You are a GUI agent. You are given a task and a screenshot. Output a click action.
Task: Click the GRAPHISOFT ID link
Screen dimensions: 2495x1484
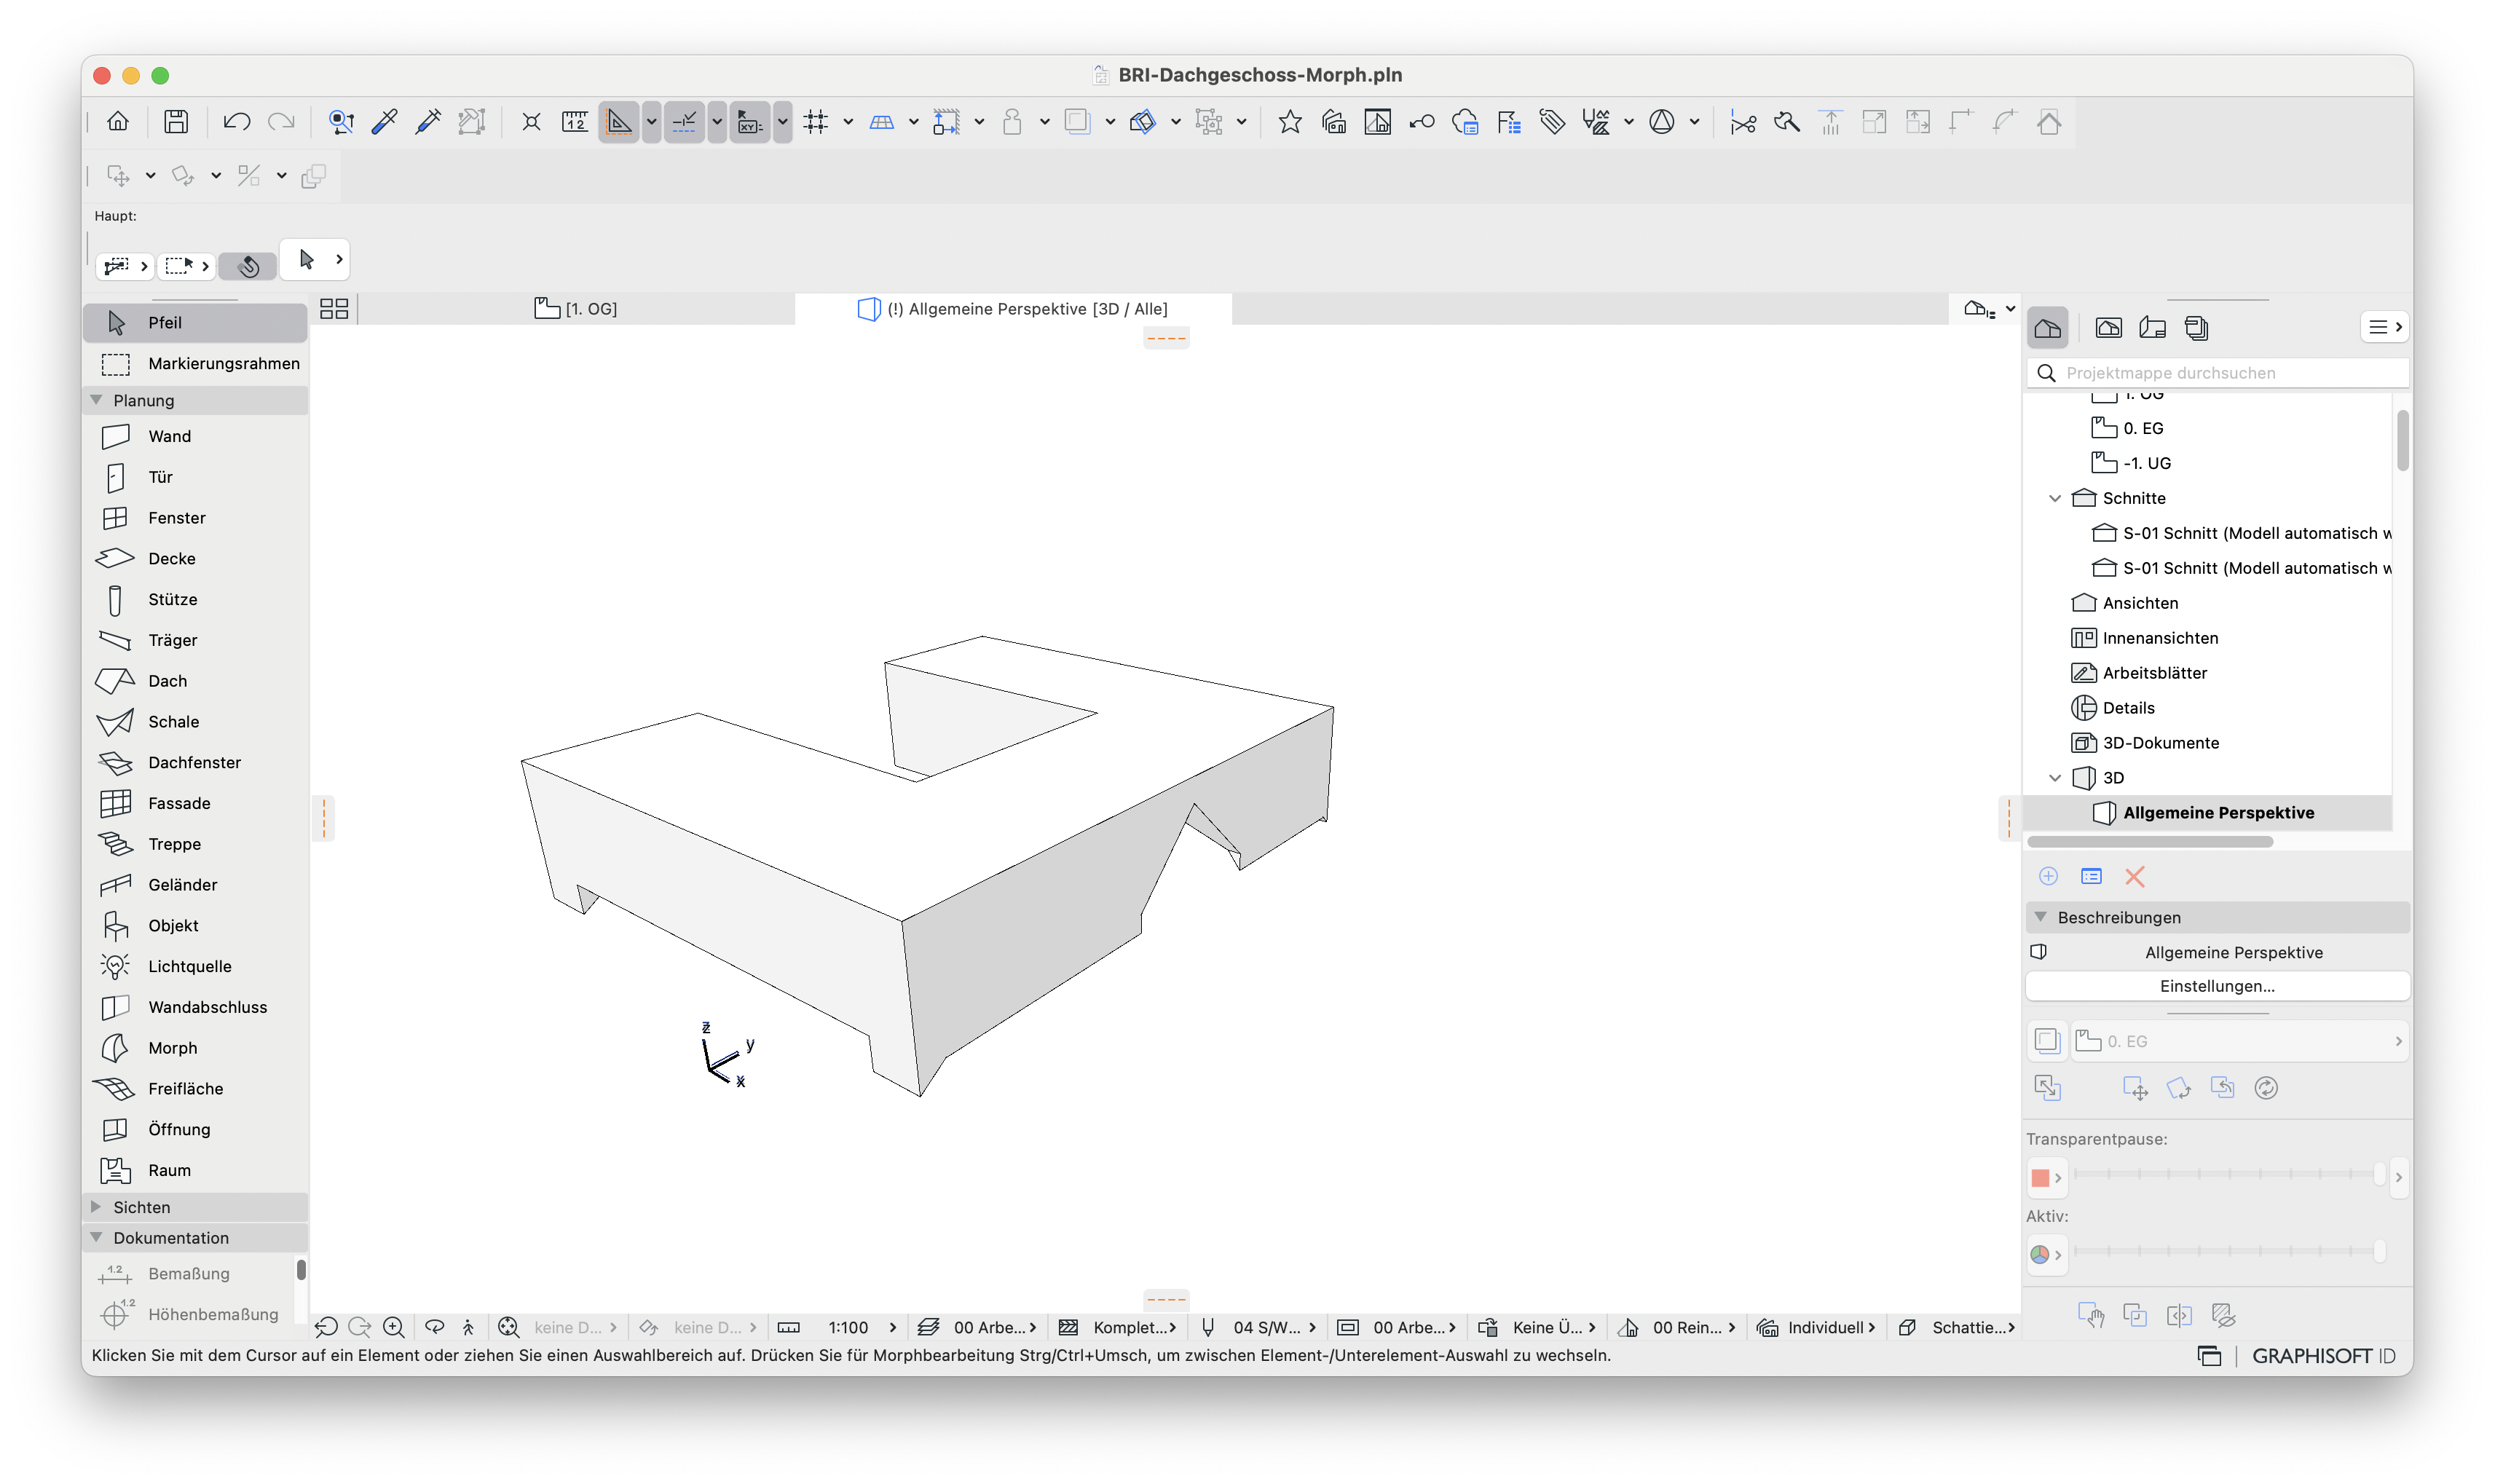tap(2323, 1356)
